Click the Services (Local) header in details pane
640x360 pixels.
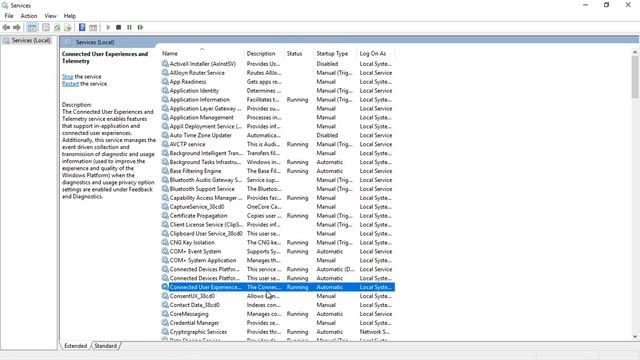95,42
